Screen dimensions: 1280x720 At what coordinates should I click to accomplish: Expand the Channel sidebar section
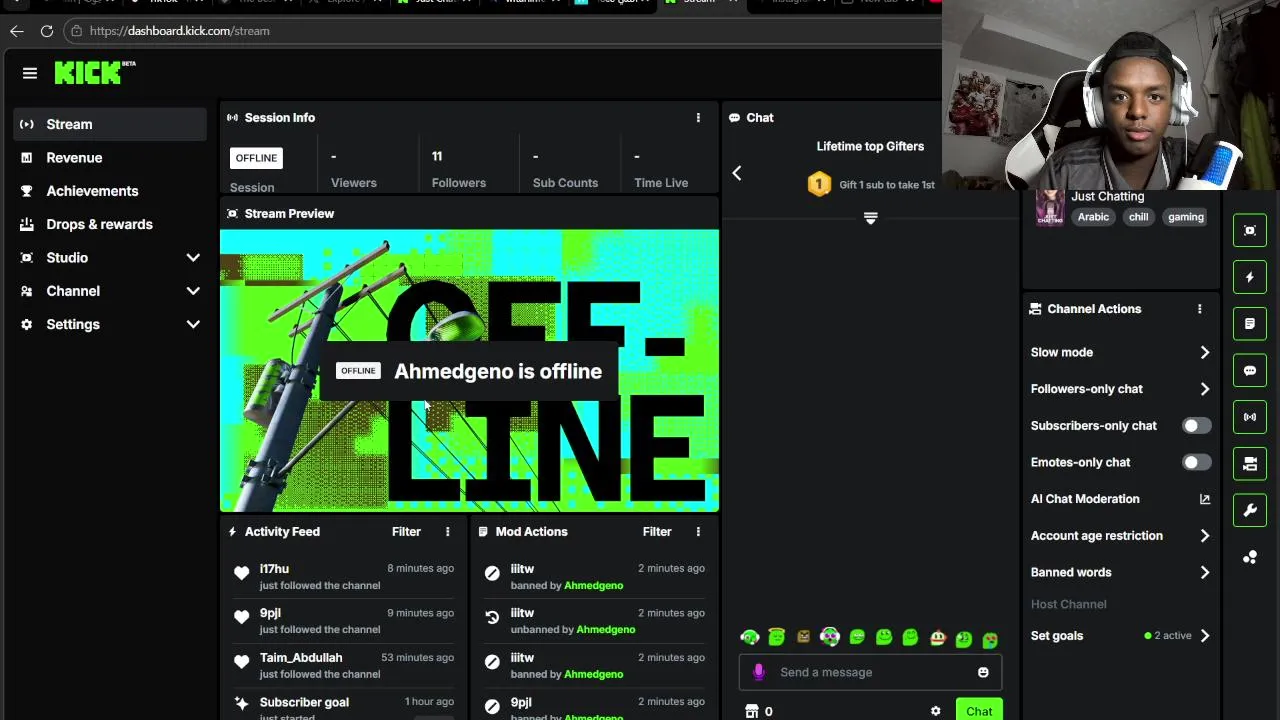click(193, 291)
